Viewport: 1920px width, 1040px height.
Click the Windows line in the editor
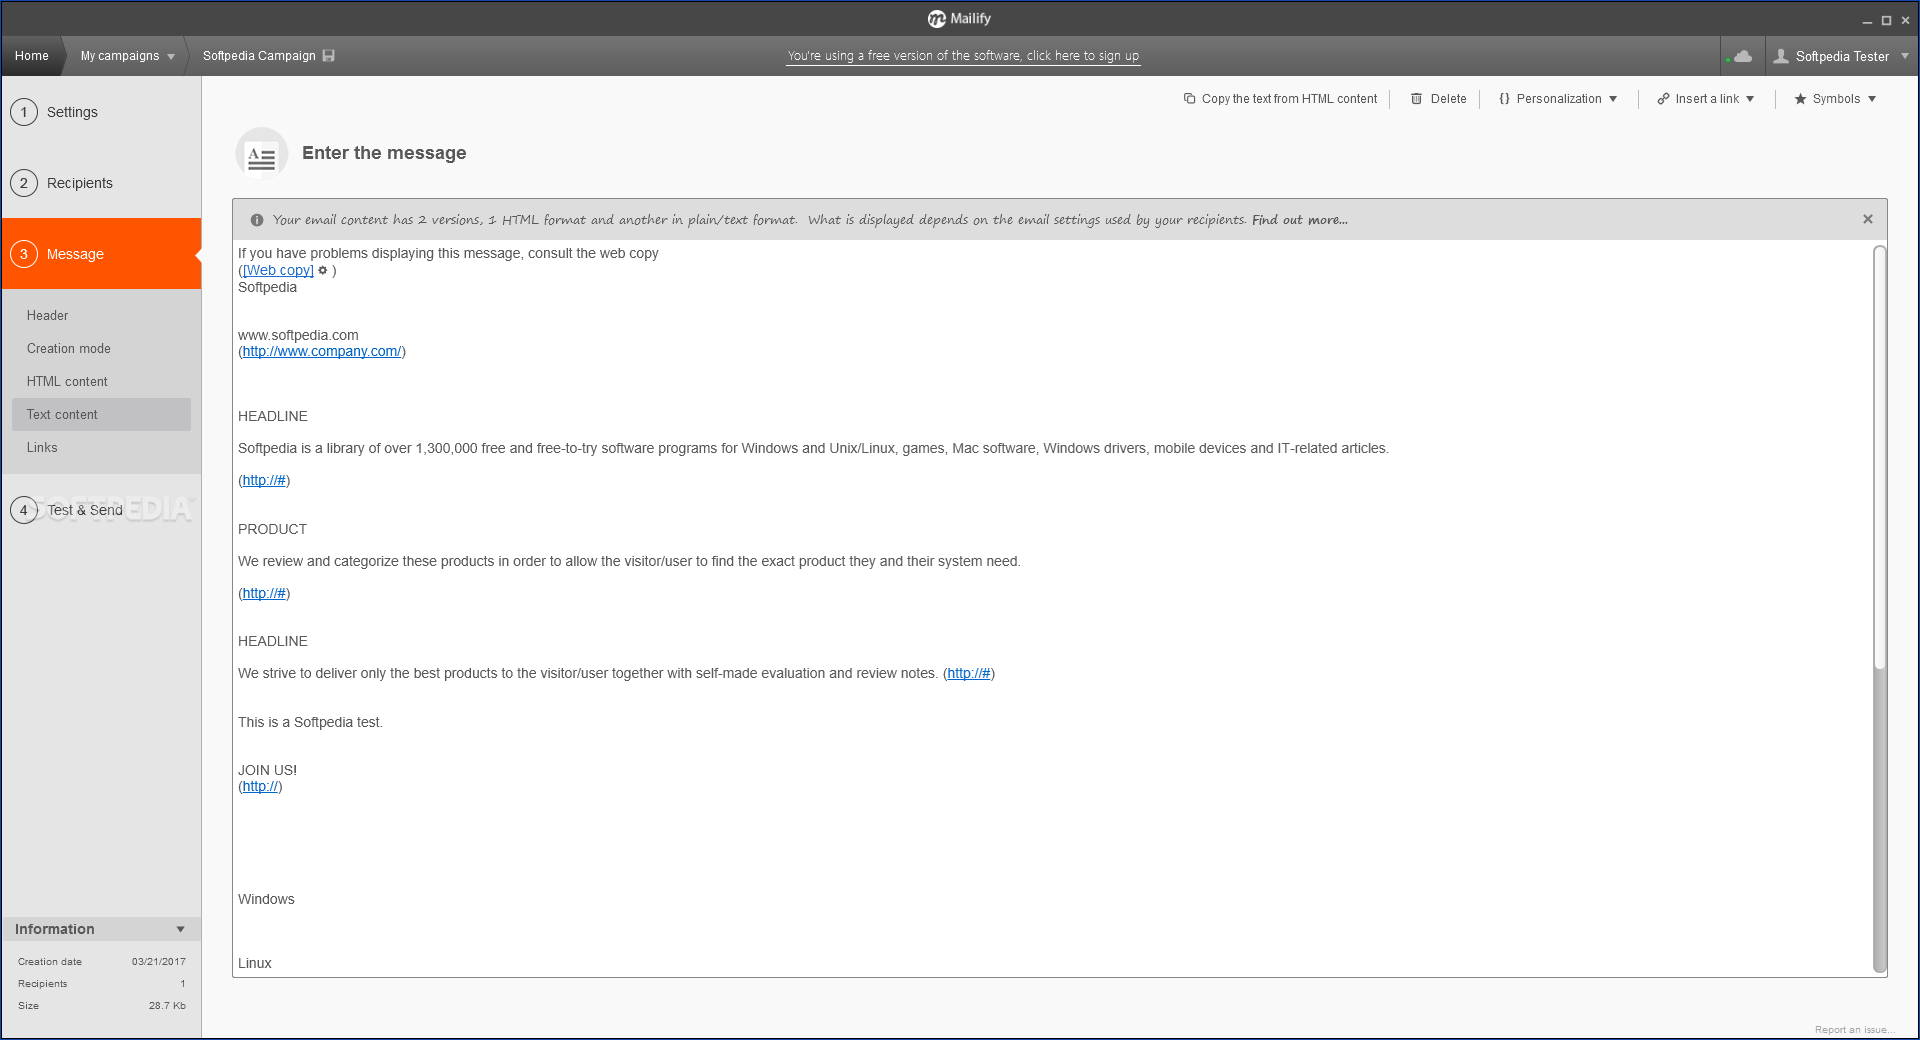click(x=266, y=899)
